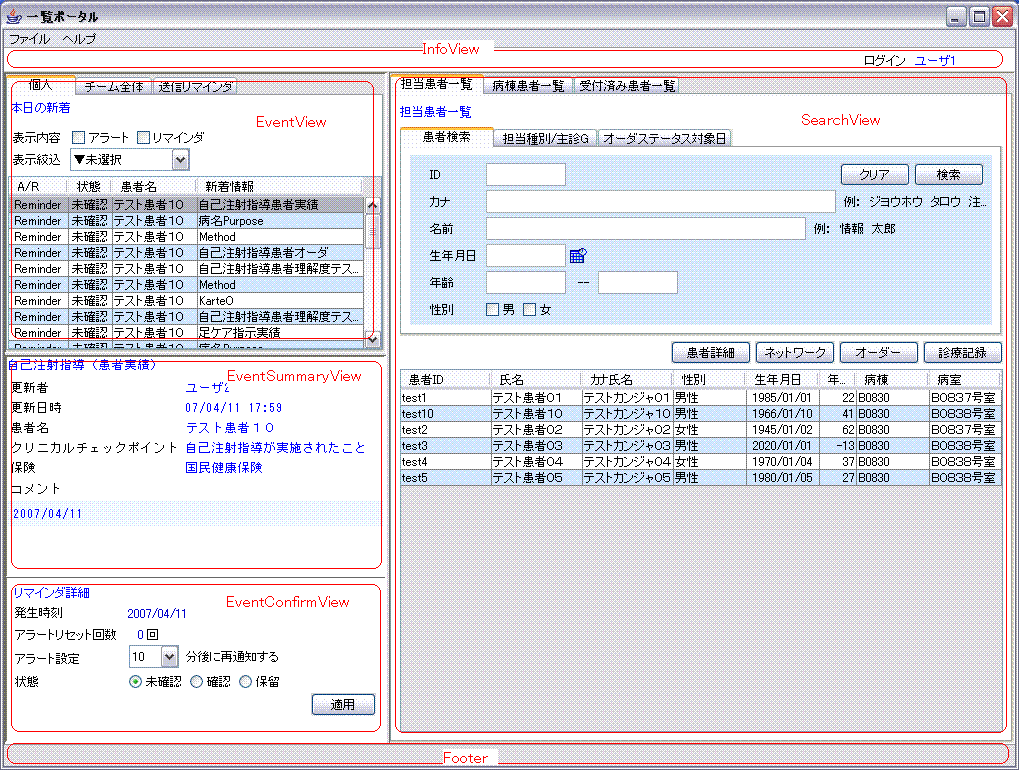Expand the アラート設定 minutes dropdown

169,657
